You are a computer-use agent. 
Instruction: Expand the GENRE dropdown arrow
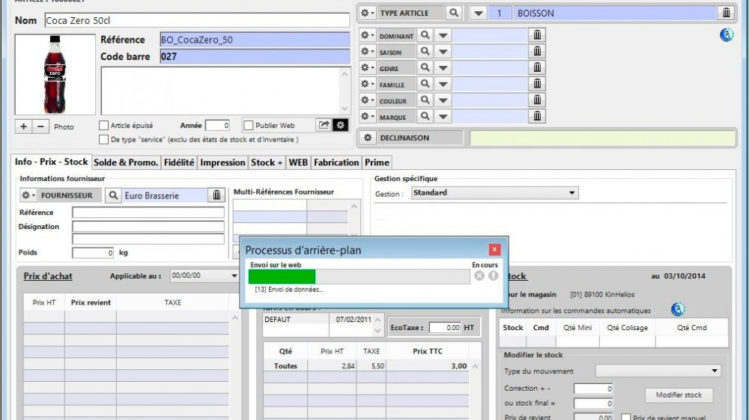[x=443, y=68]
